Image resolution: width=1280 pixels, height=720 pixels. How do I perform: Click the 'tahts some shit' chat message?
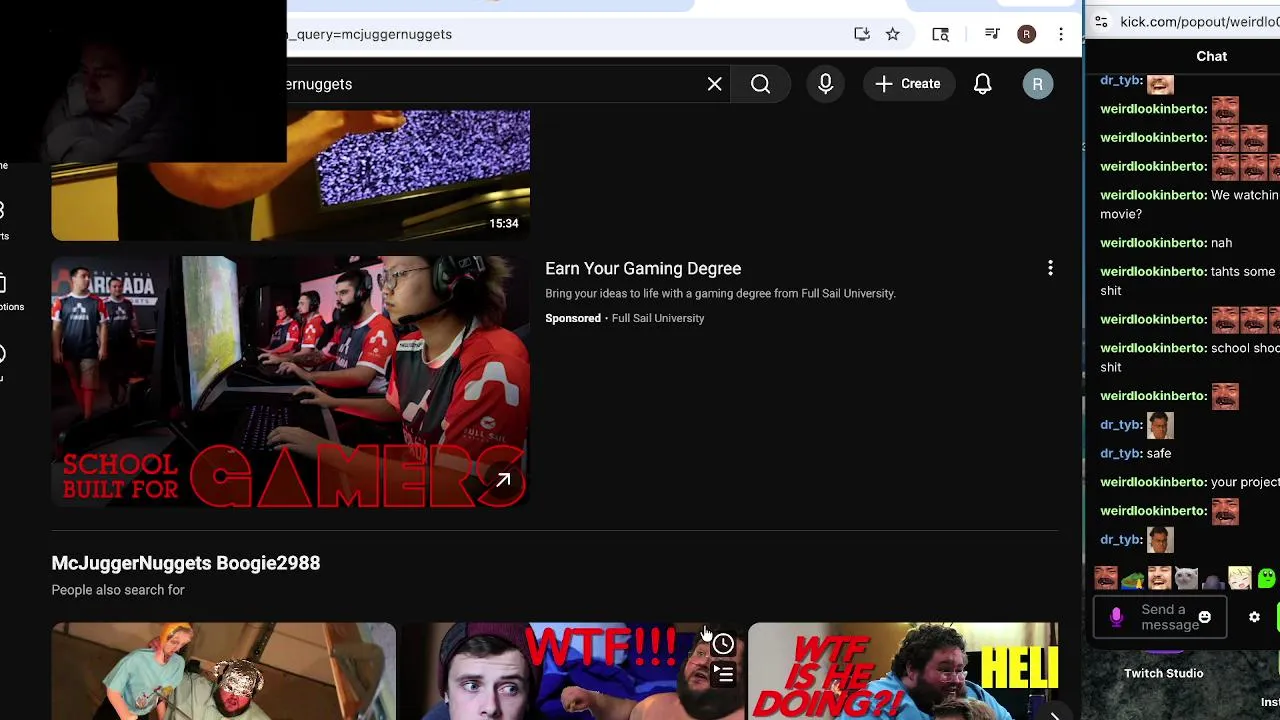pyautogui.click(x=1190, y=281)
